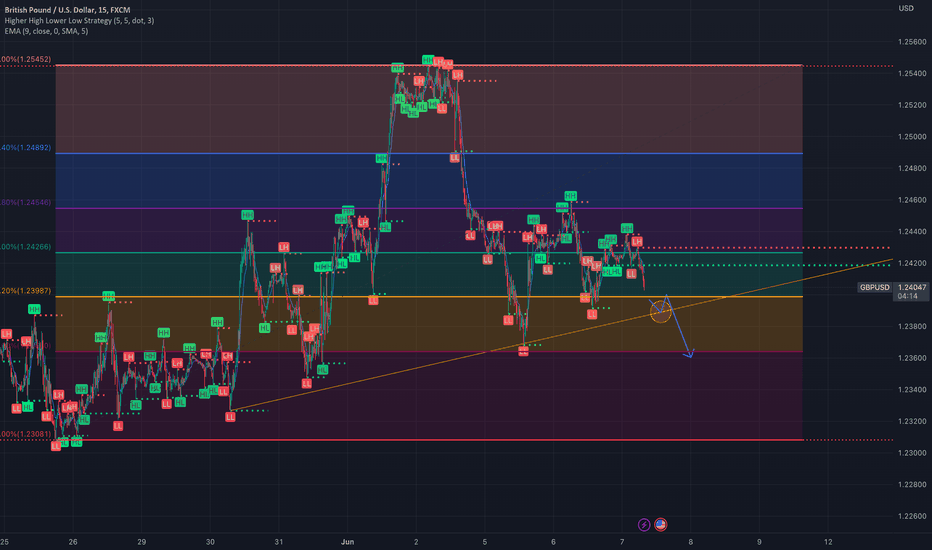Click price axis value 1.25000
The height and width of the screenshot is (550, 932).
click(x=912, y=137)
